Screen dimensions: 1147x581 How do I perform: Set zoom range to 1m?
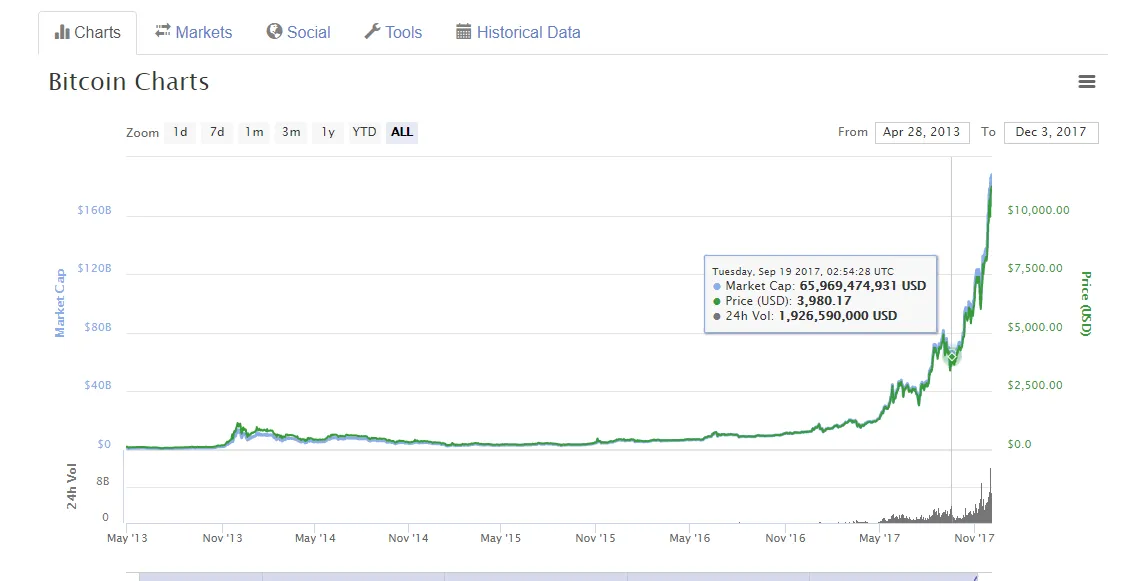(254, 132)
